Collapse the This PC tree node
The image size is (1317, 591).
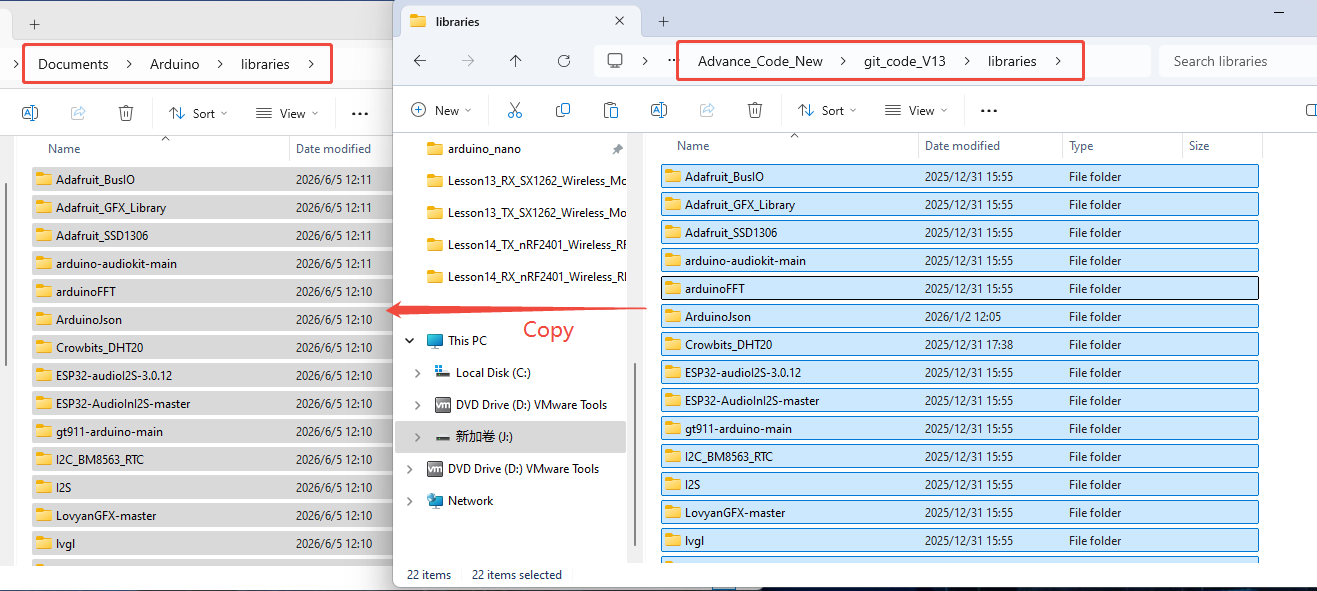click(410, 341)
